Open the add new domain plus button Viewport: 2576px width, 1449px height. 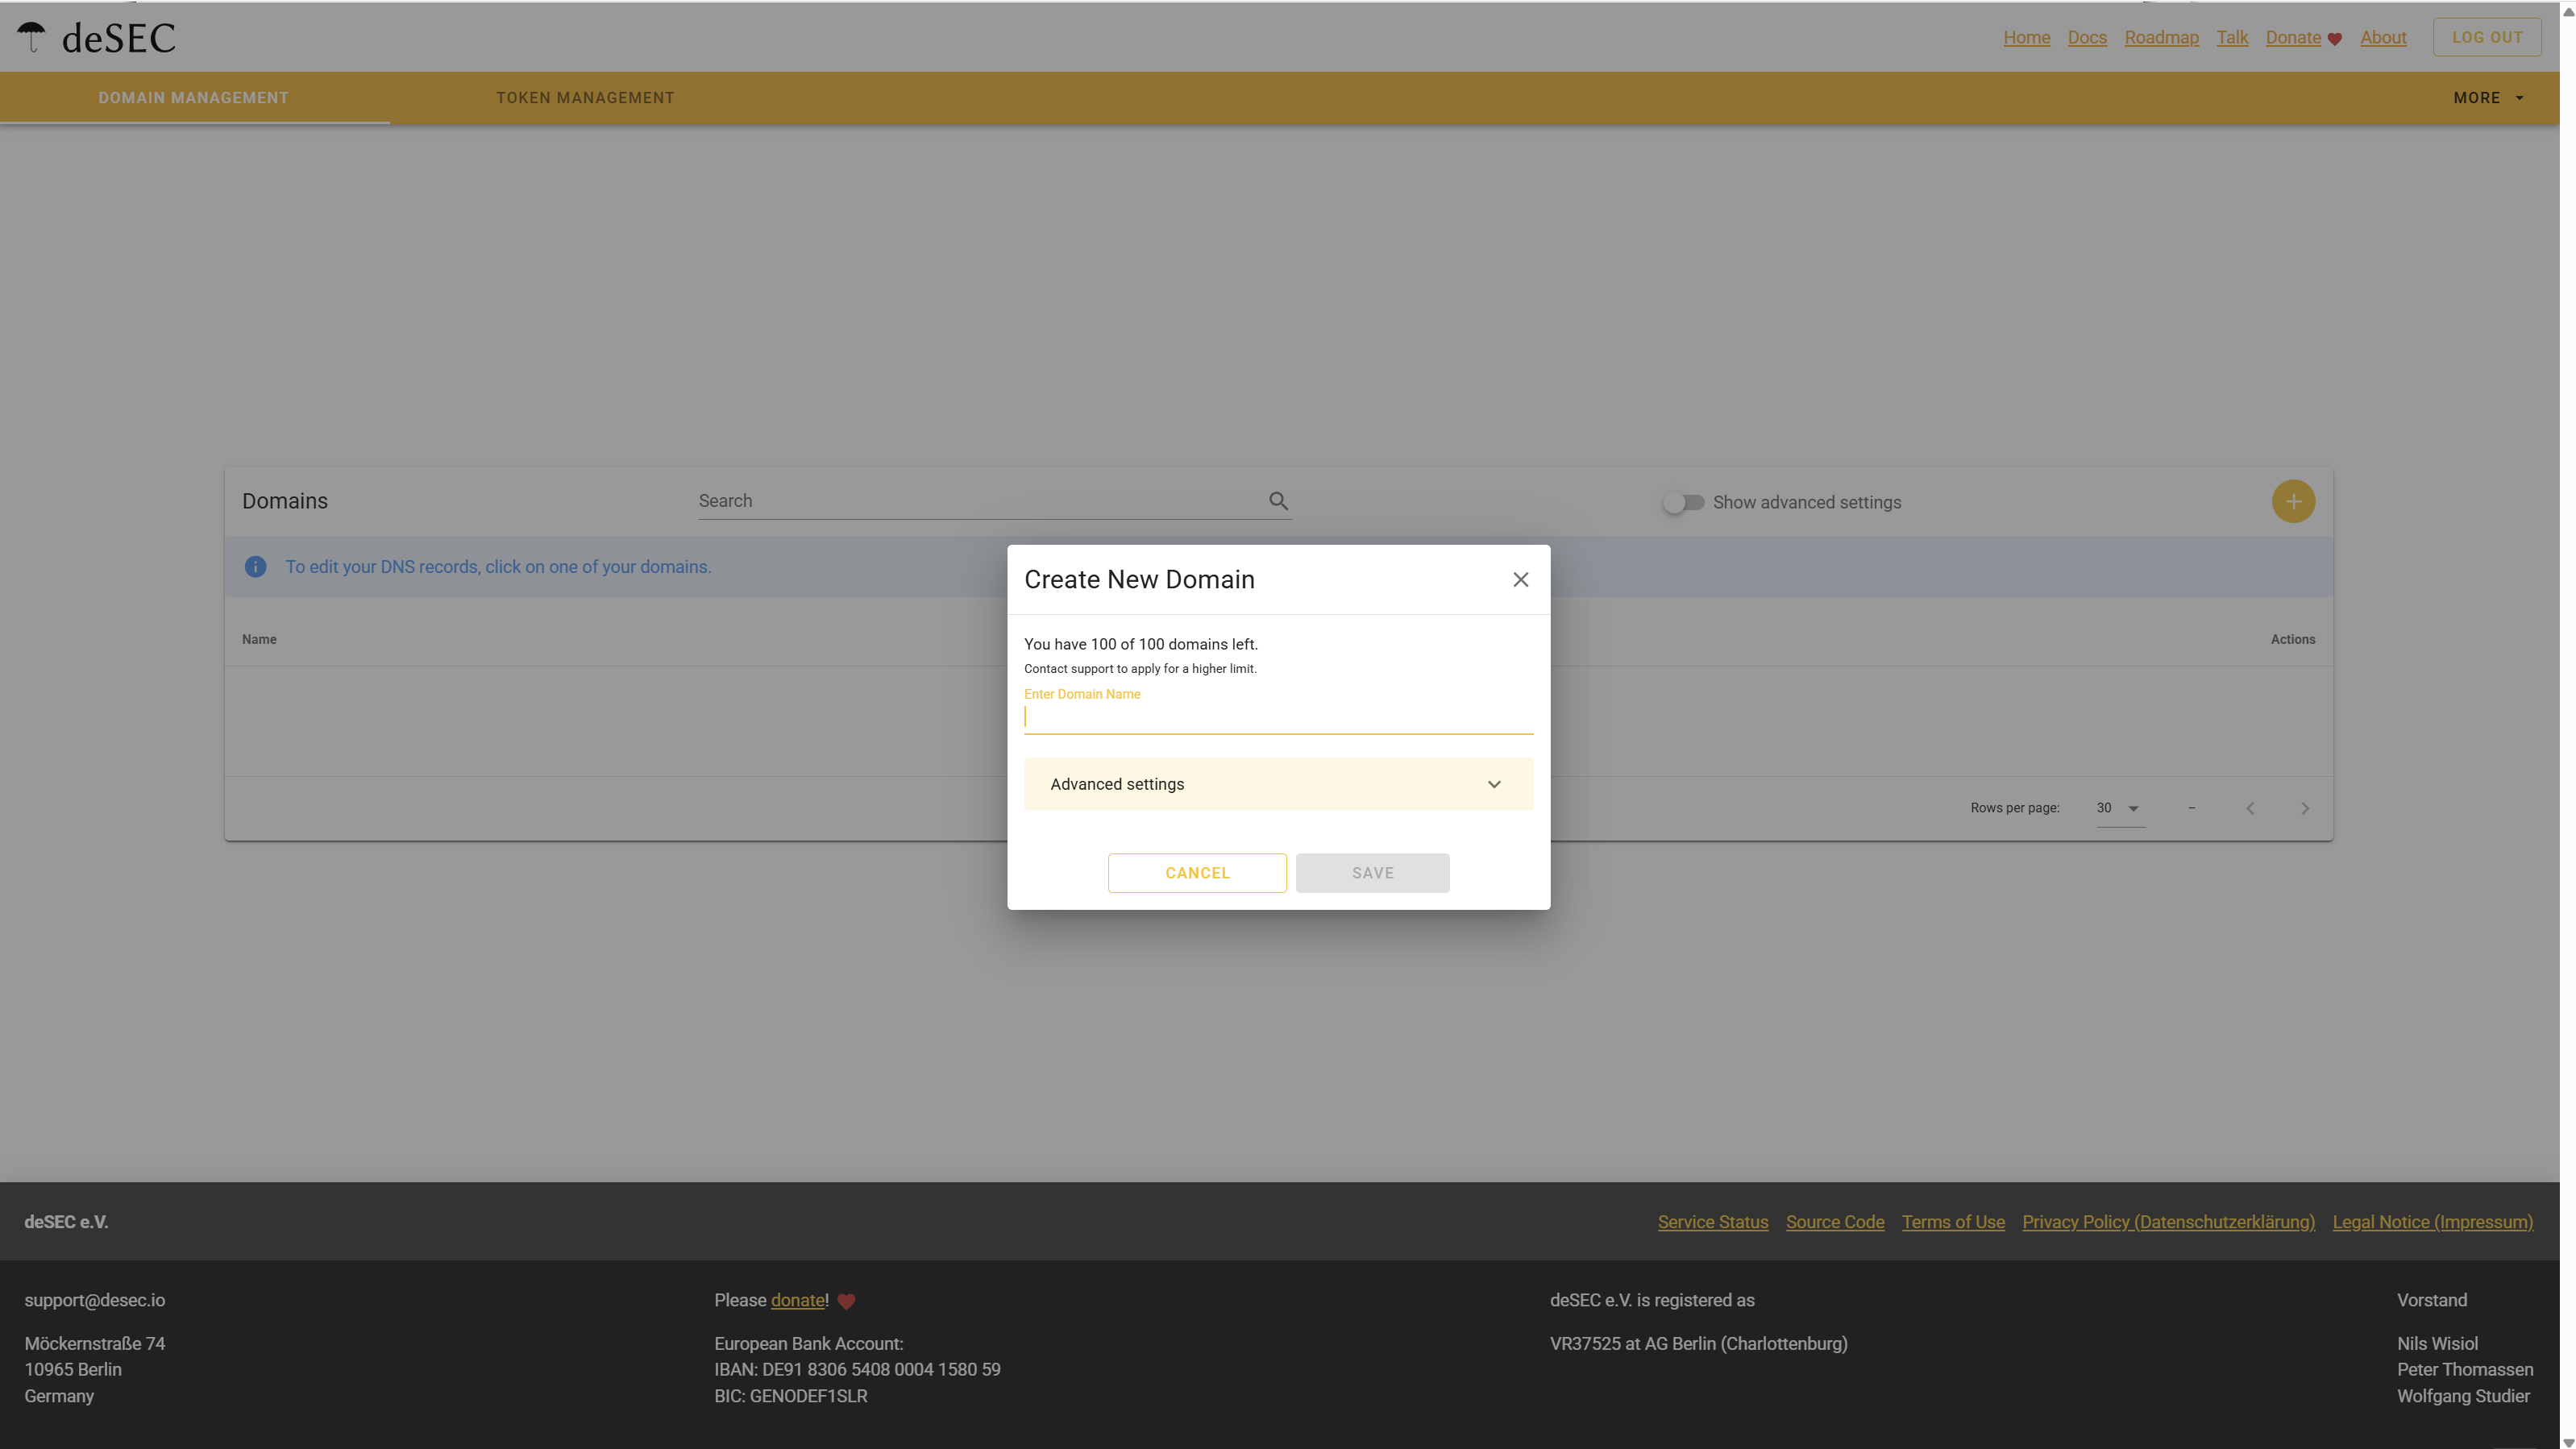(2293, 501)
